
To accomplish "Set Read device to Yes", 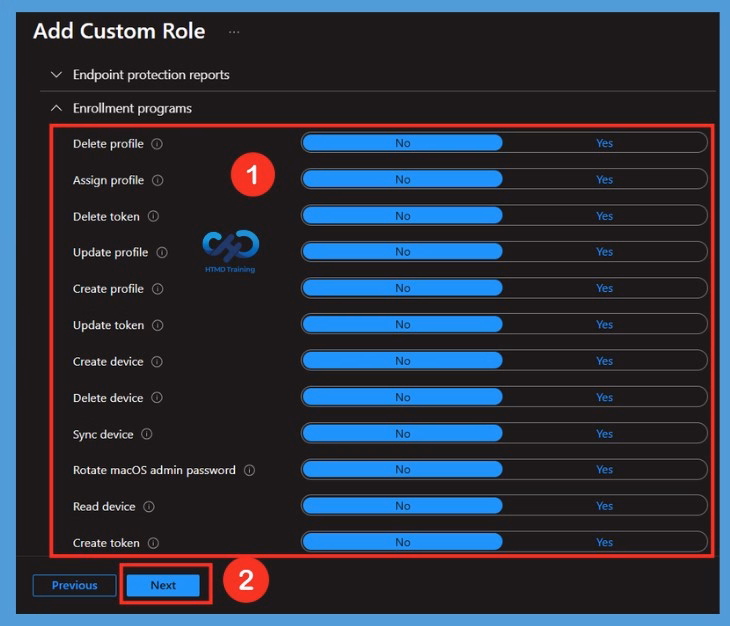I will (x=604, y=506).
